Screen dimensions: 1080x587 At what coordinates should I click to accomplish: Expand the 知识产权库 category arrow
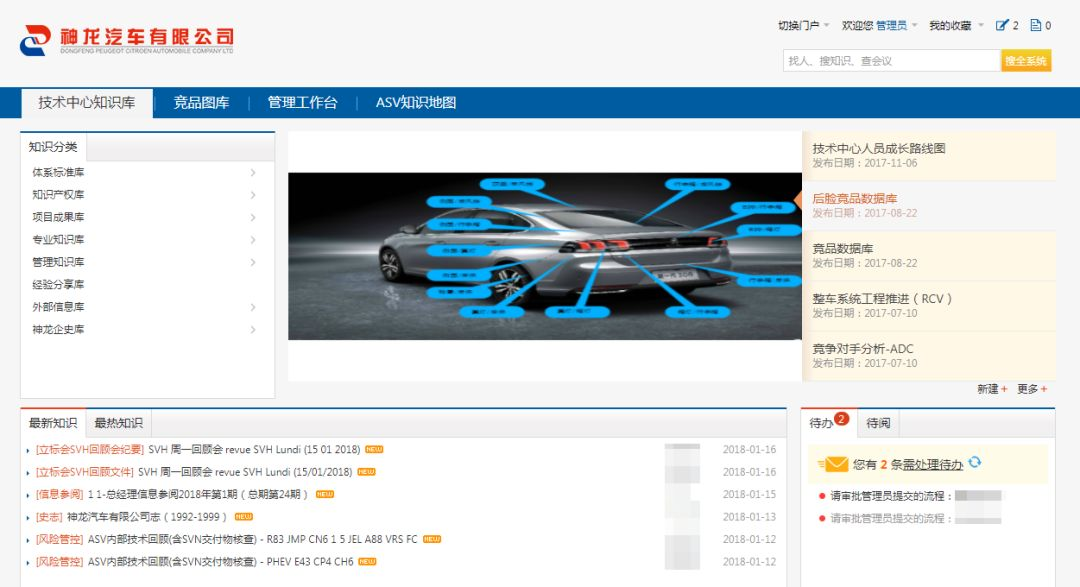(x=253, y=195)
